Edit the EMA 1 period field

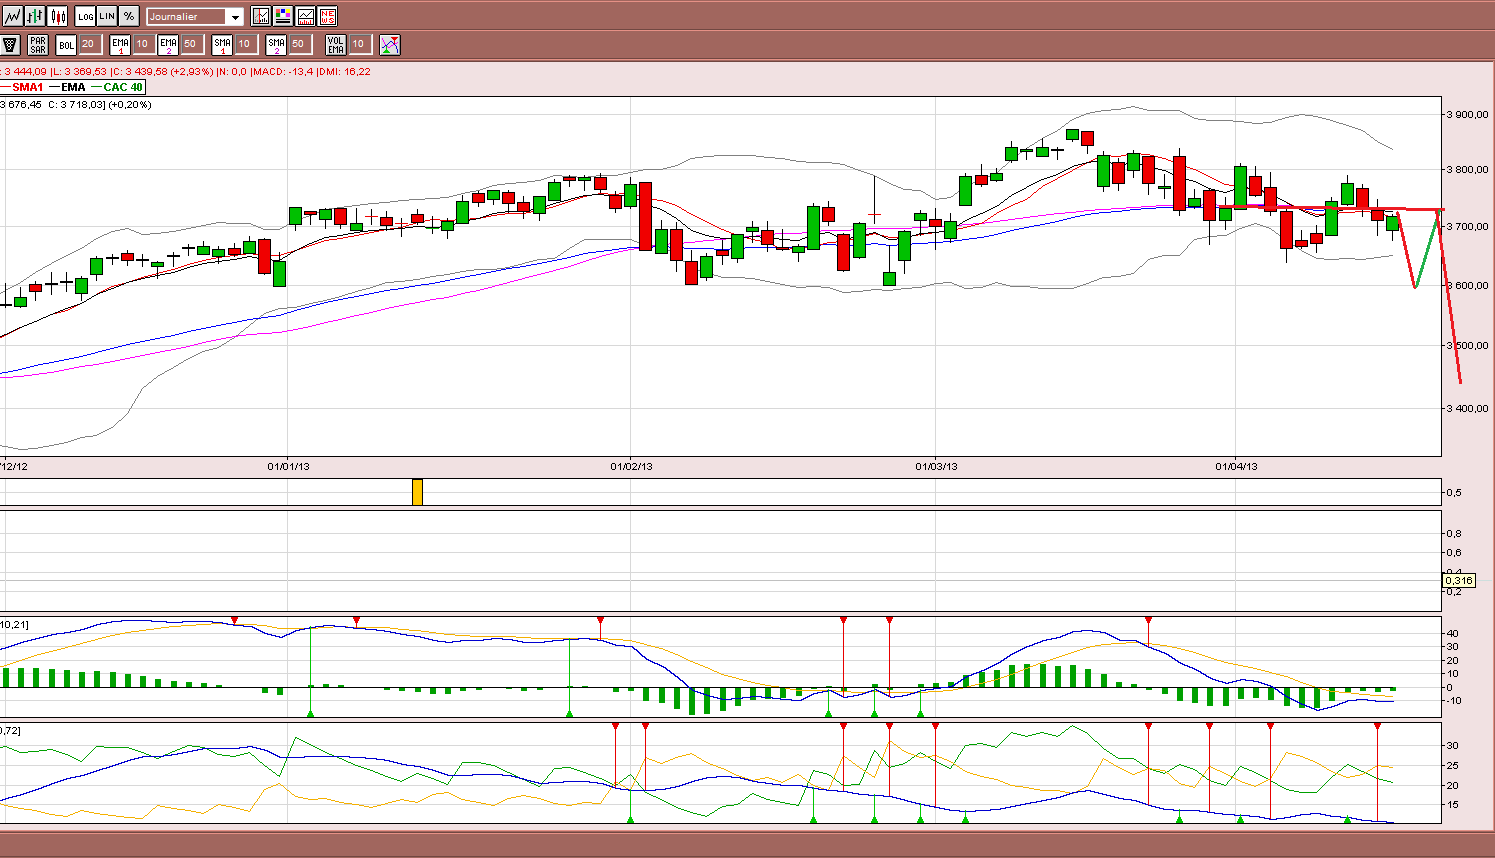[142, 44]
